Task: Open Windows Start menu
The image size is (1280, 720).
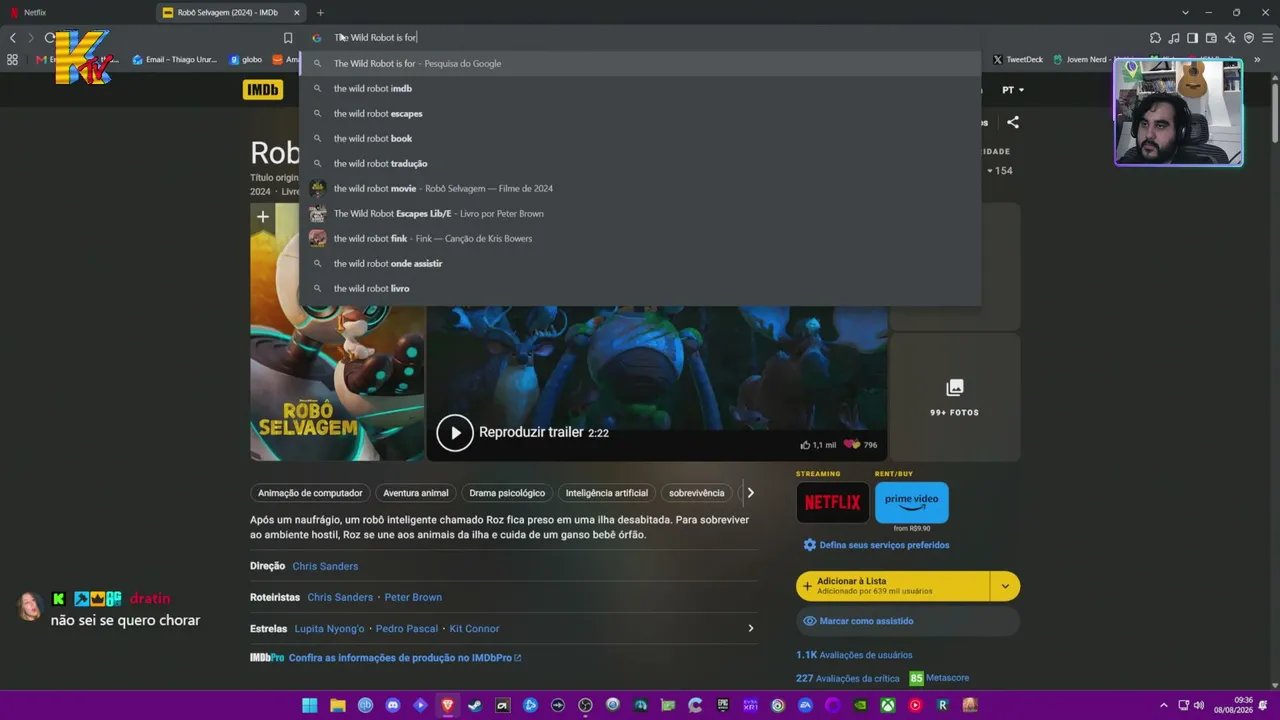Action: tap(310, 705)
